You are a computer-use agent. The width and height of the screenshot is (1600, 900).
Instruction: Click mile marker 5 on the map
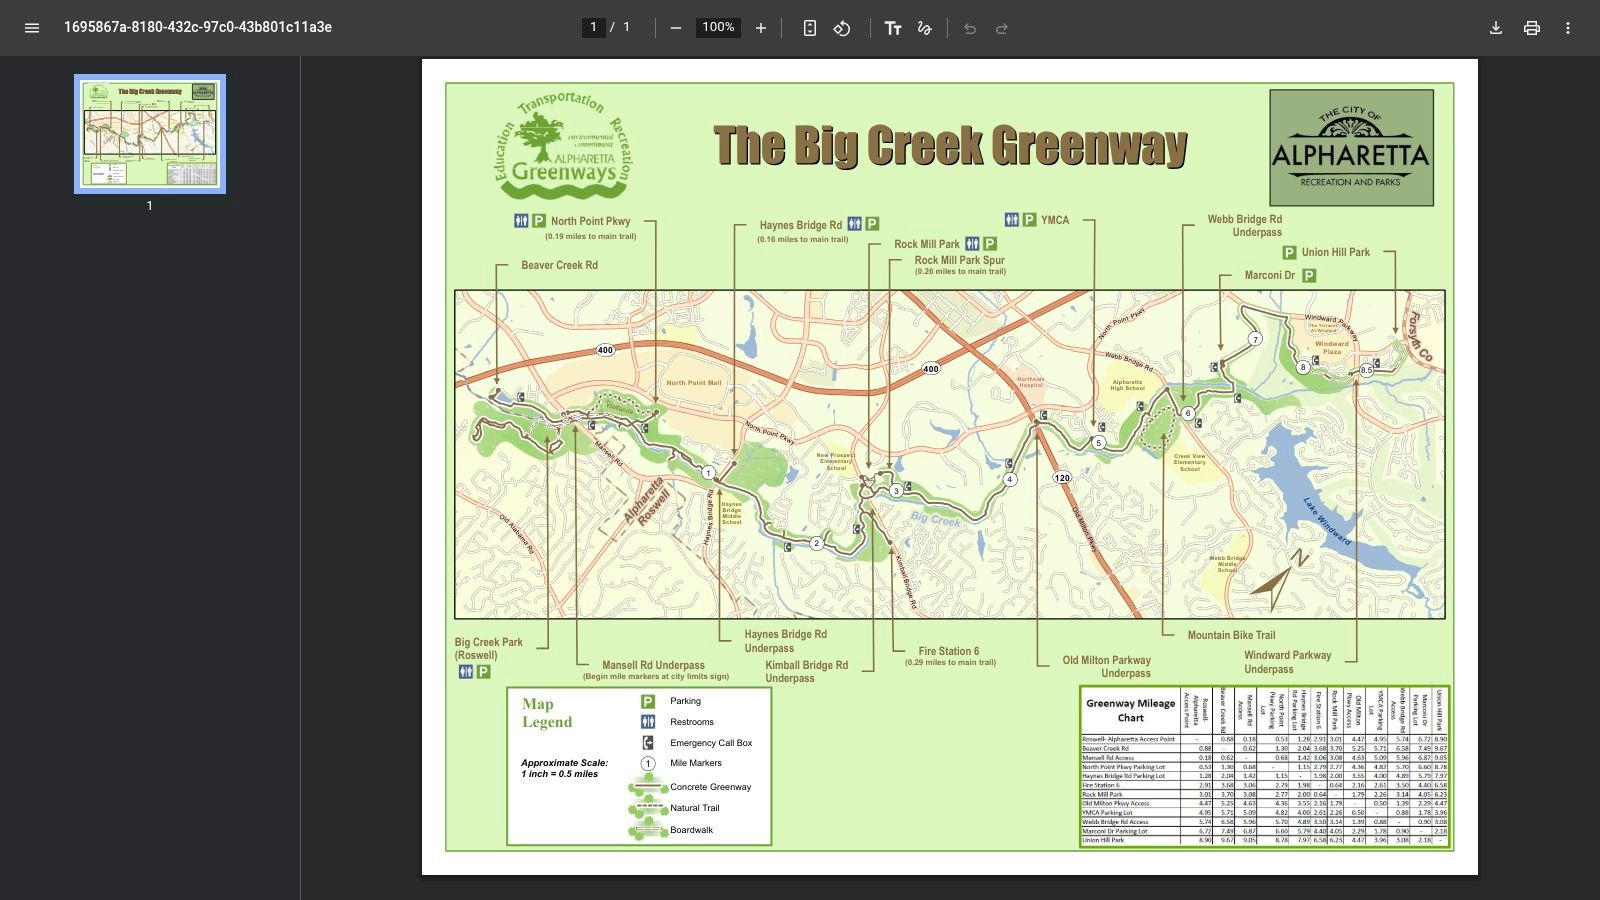(1098, 442)
